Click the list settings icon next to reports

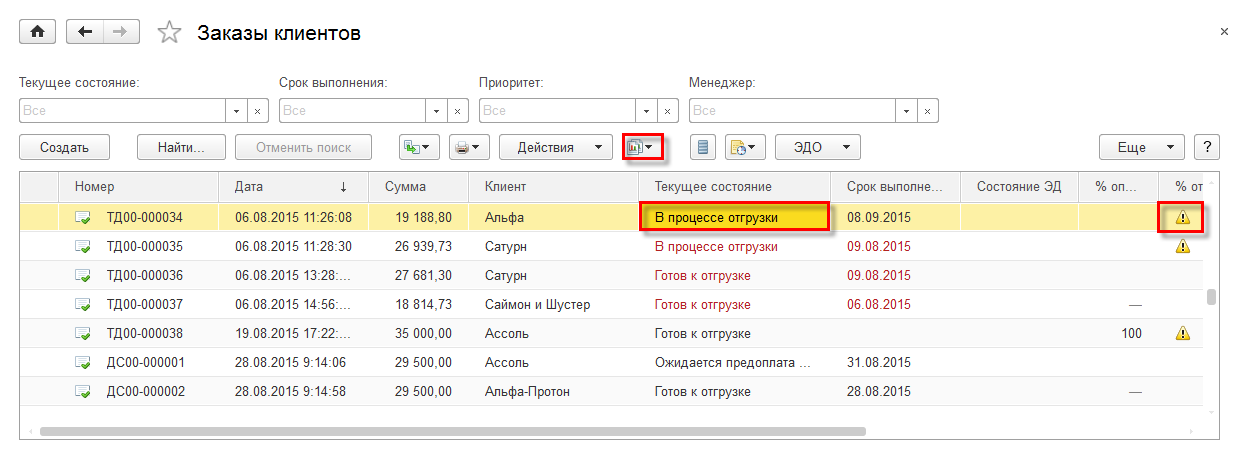[702, 147]
